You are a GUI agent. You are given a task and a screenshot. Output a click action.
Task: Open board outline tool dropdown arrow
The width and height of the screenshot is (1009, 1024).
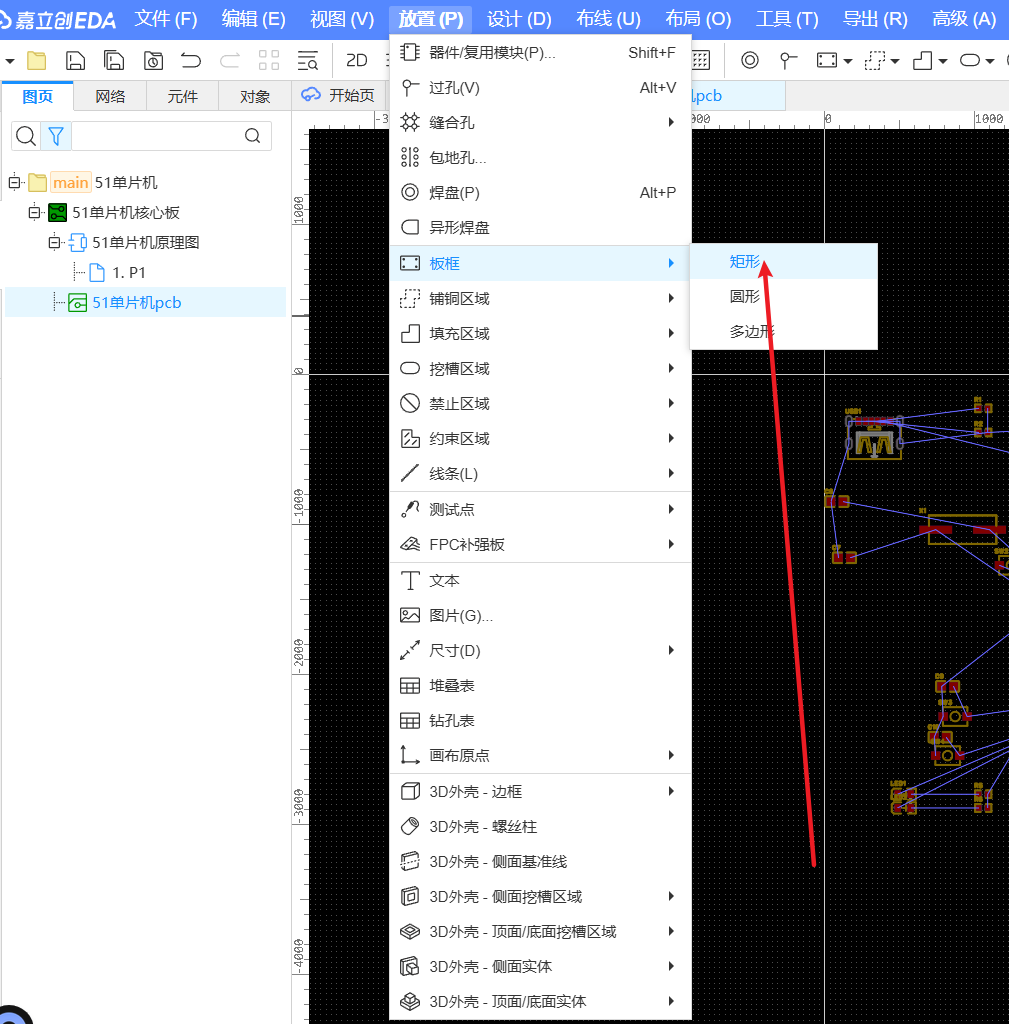tap(848, 61)
